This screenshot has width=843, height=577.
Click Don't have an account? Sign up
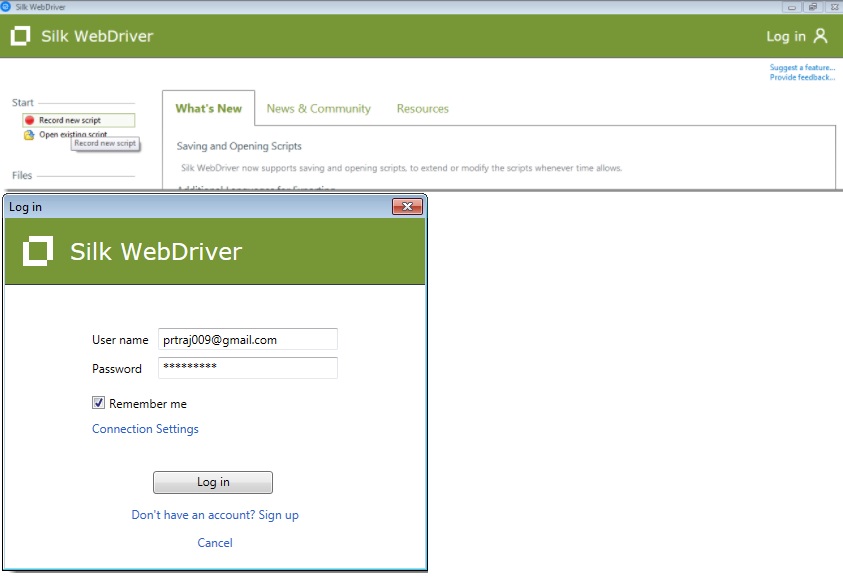coord(215,515)
